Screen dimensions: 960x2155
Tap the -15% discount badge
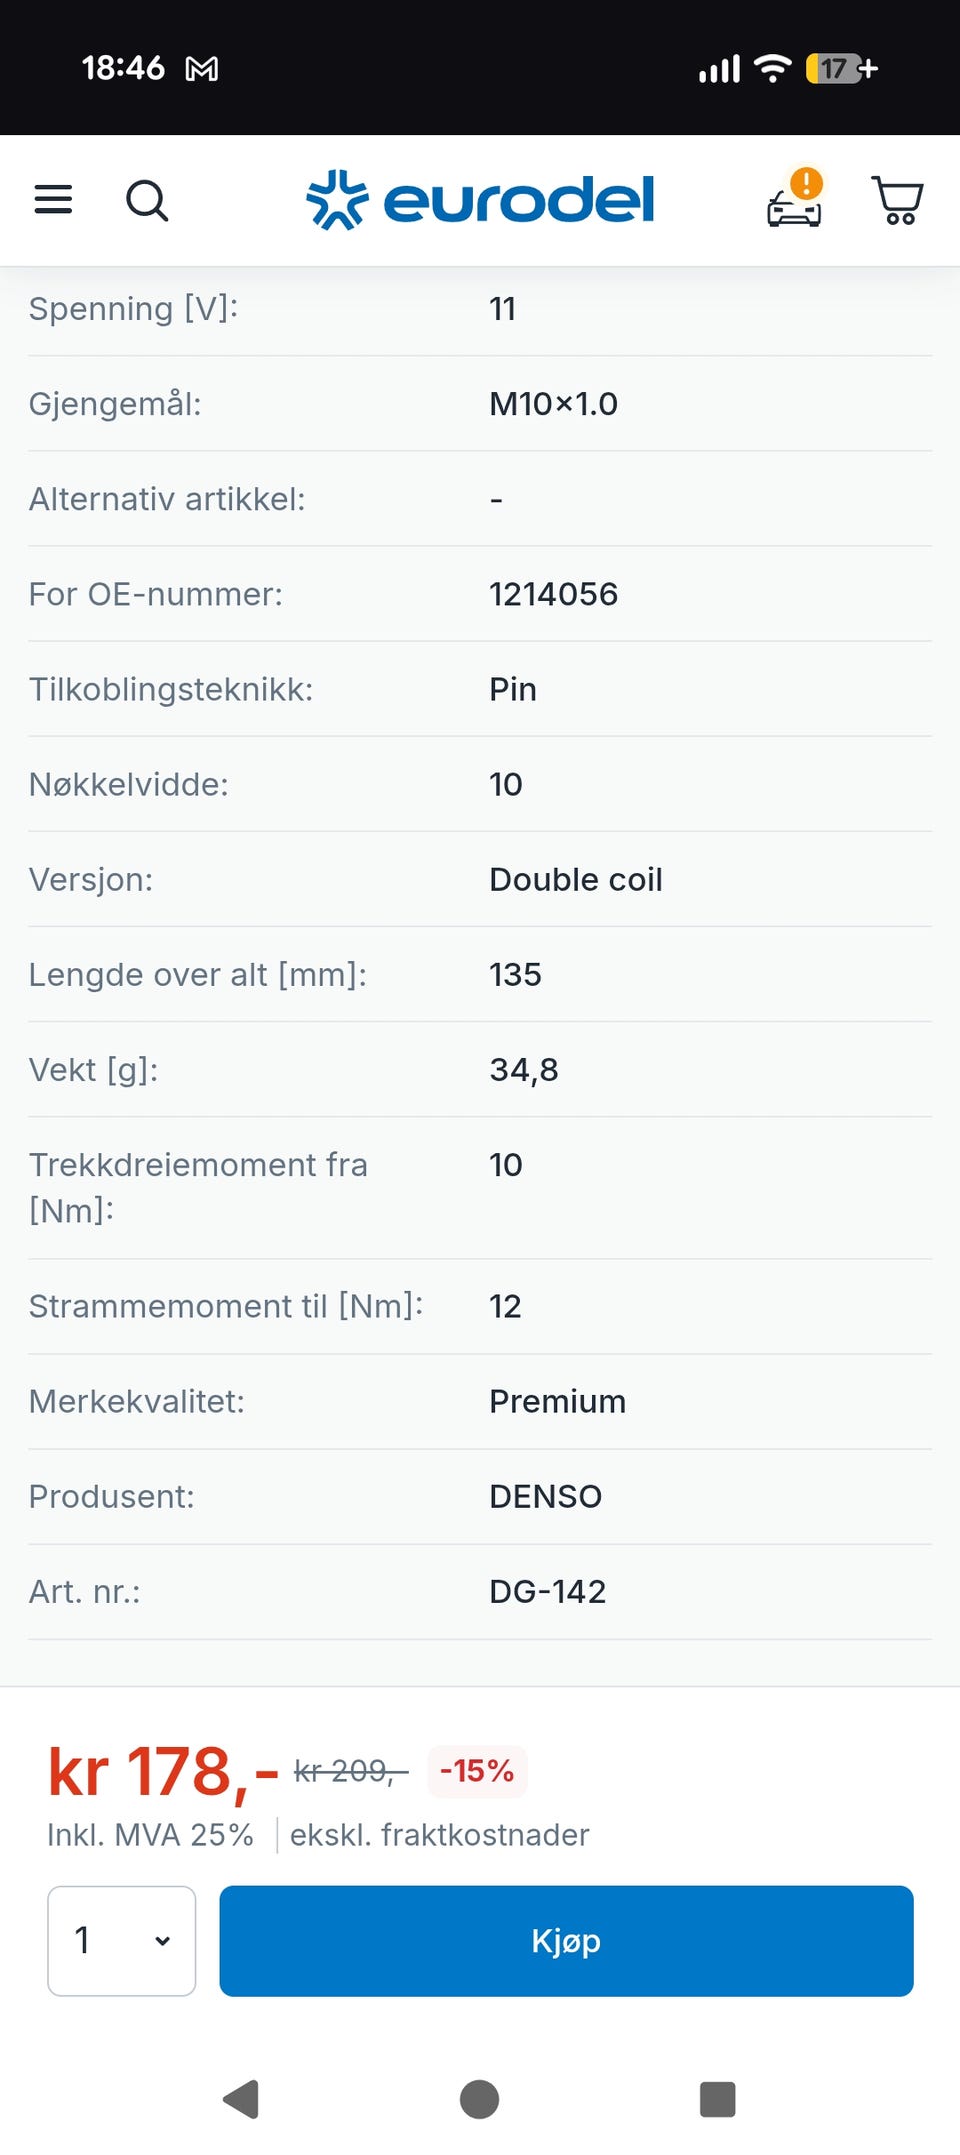click(477, 1771)
